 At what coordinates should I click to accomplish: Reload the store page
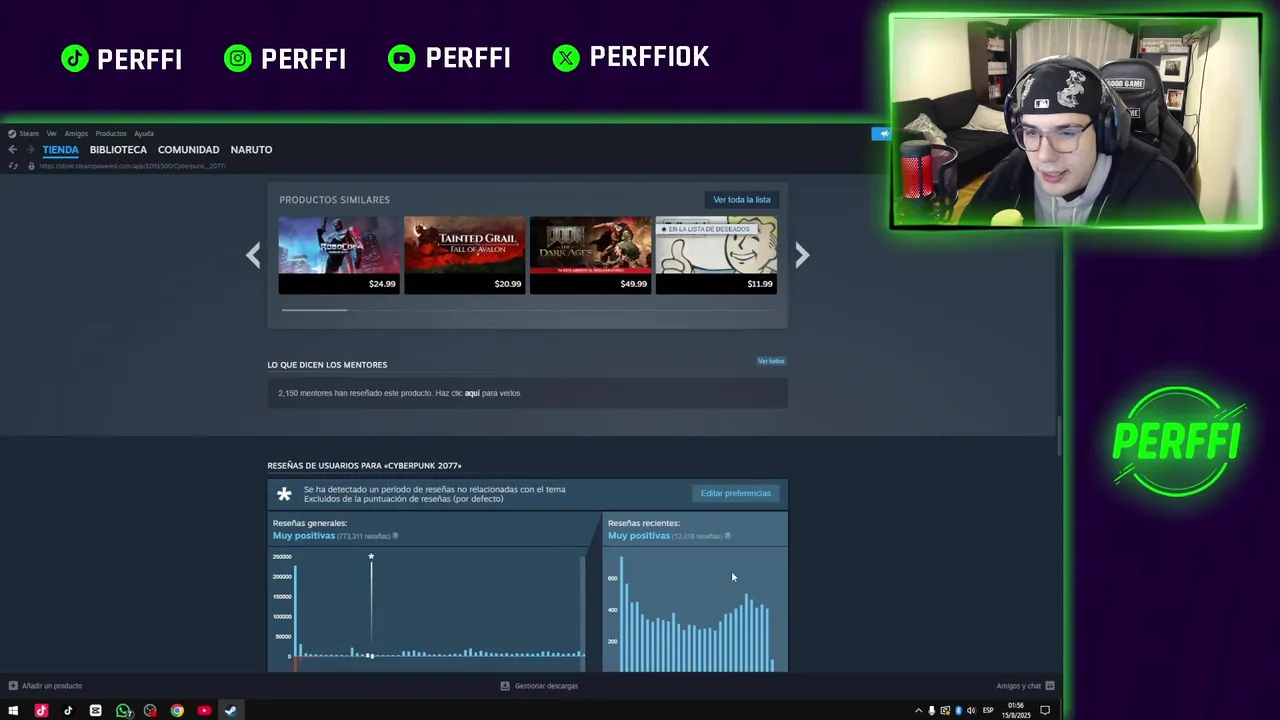12,165
